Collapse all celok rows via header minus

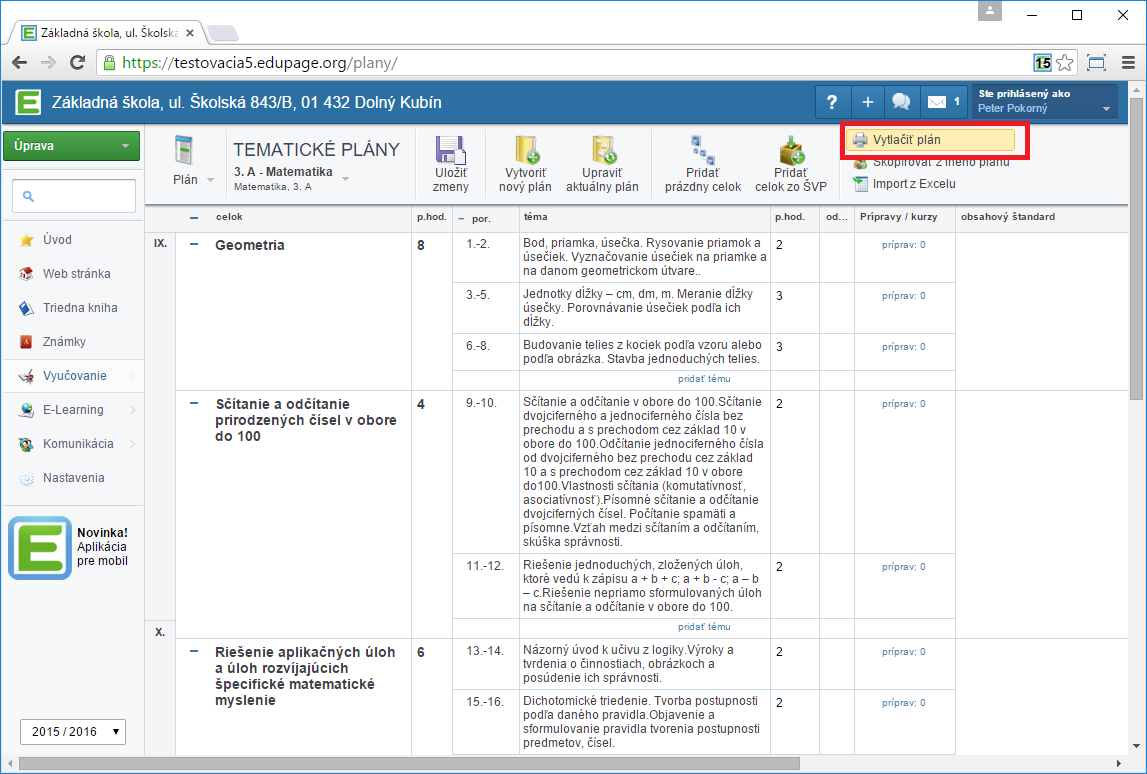coord(194,217)
